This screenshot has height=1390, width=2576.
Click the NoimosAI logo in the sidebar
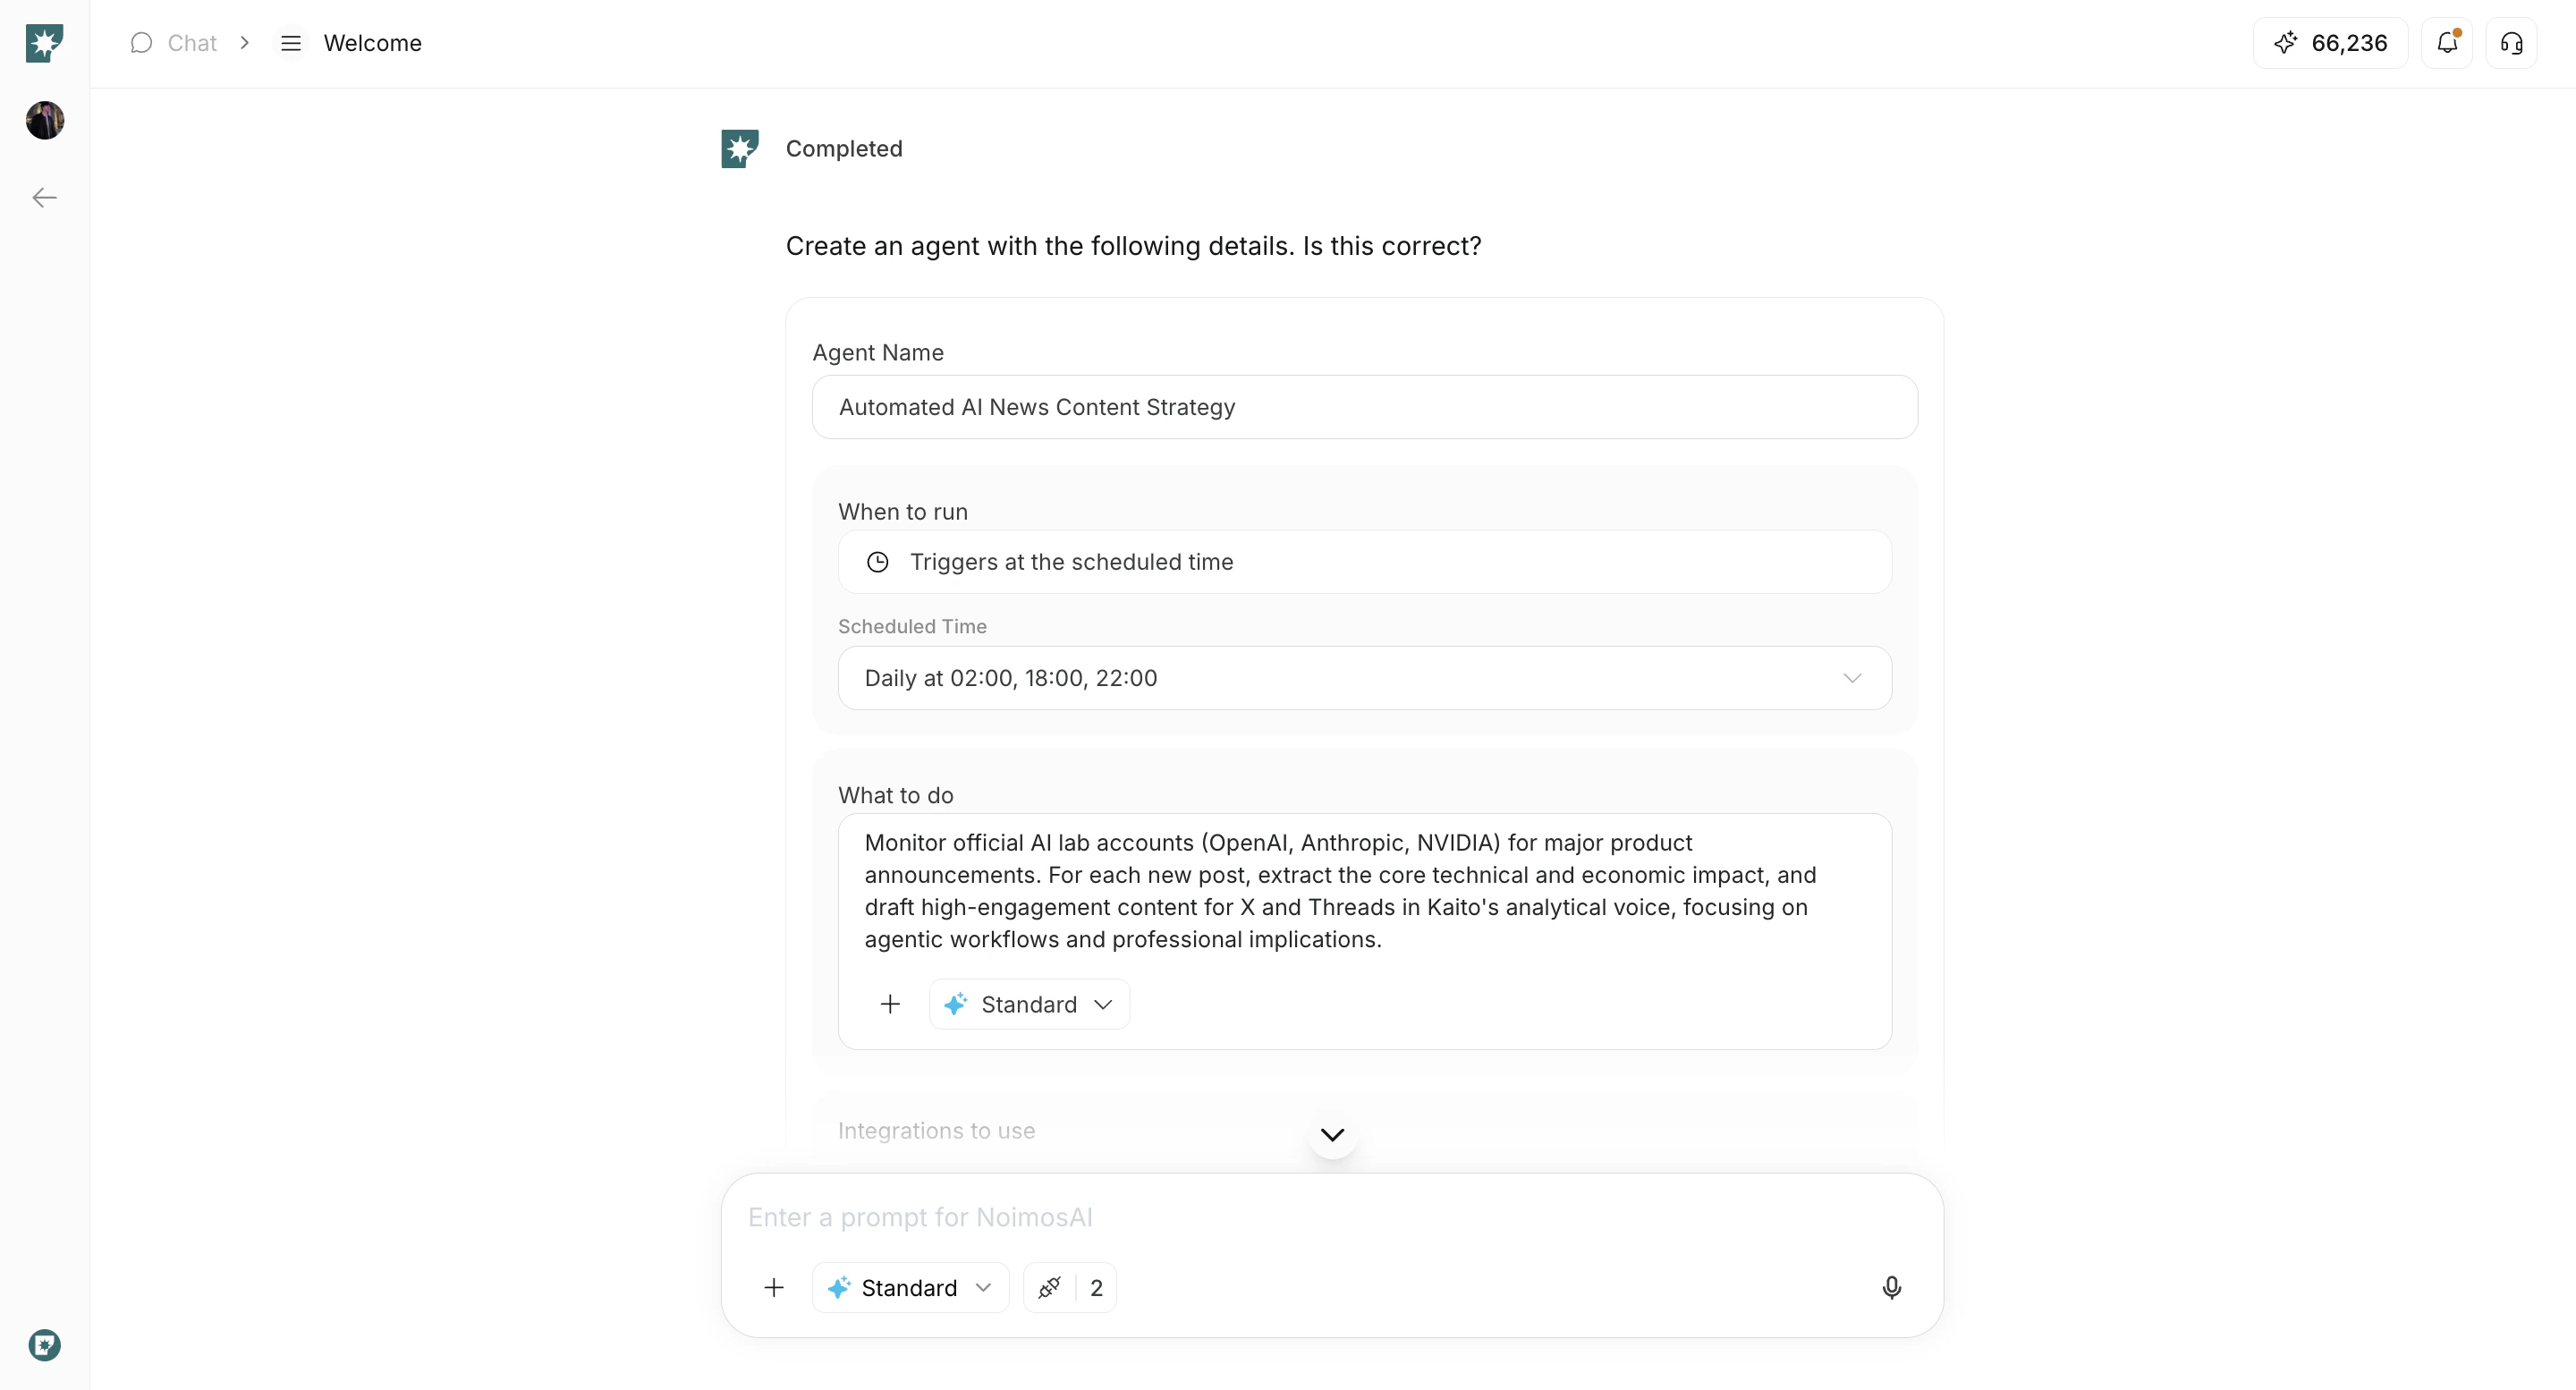tap(44, 43)
